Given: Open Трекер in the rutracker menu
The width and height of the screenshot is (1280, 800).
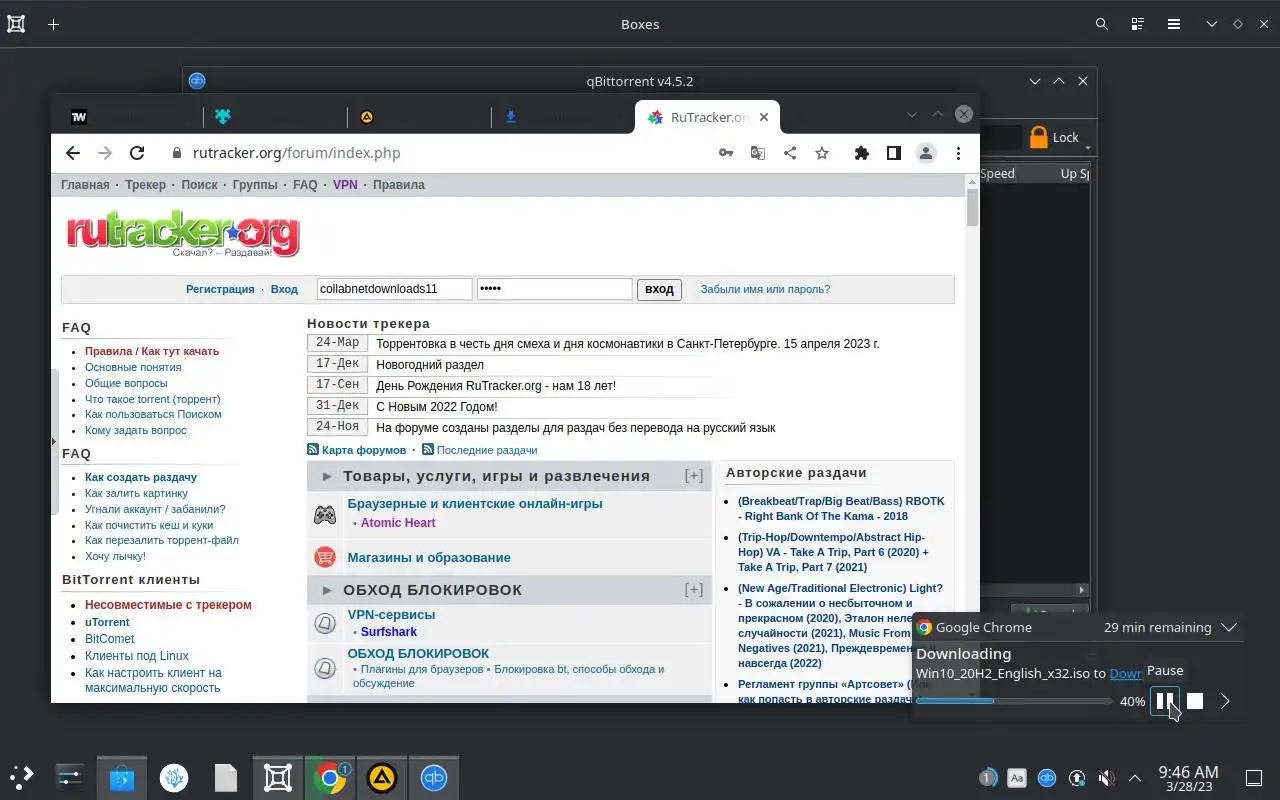Looking at the screenshot, I should (x=146, y=185).
